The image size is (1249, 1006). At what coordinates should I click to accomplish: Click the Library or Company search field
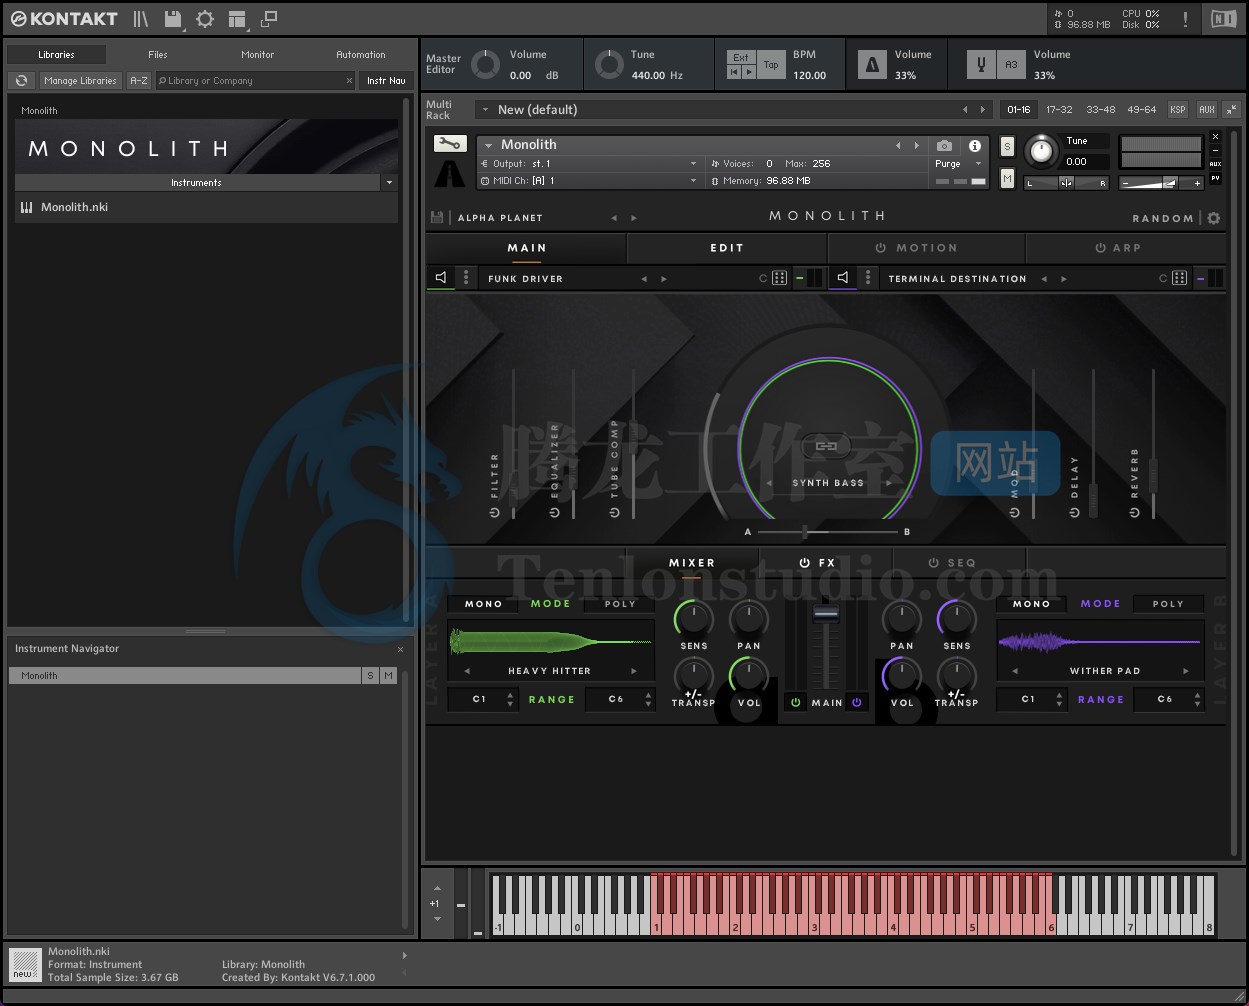coord(256,81)
